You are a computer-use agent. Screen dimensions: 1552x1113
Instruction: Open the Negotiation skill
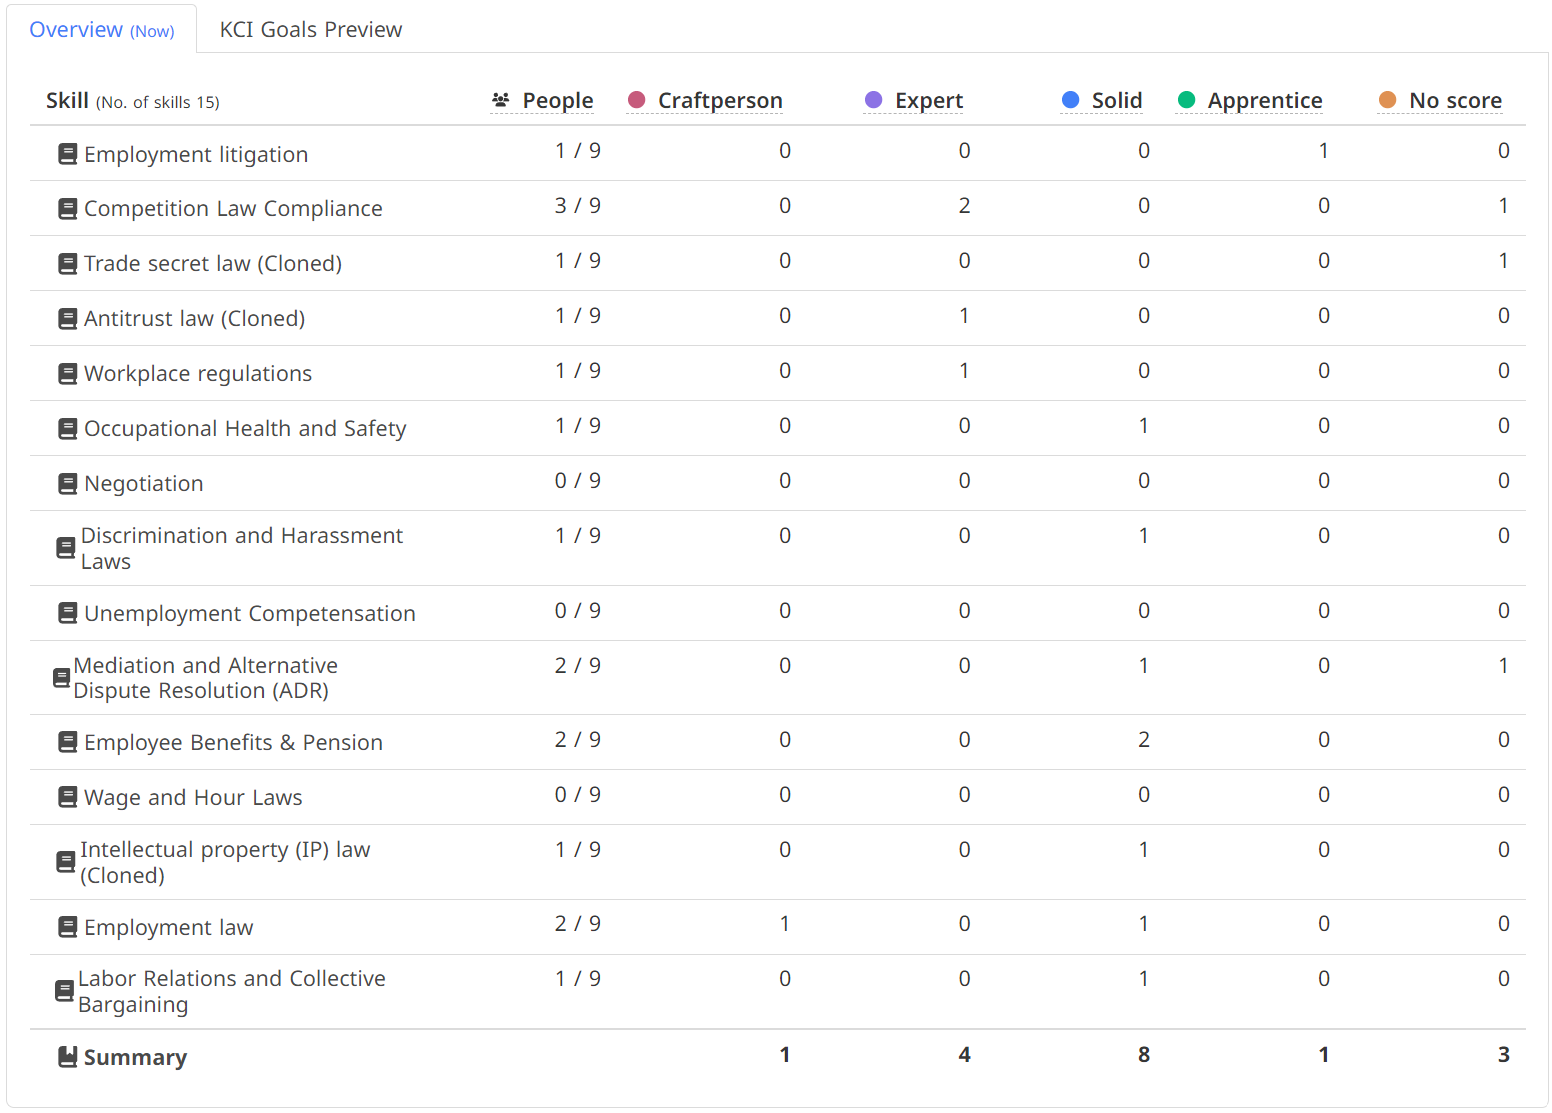pyautogui.click(x=144, y=483)
